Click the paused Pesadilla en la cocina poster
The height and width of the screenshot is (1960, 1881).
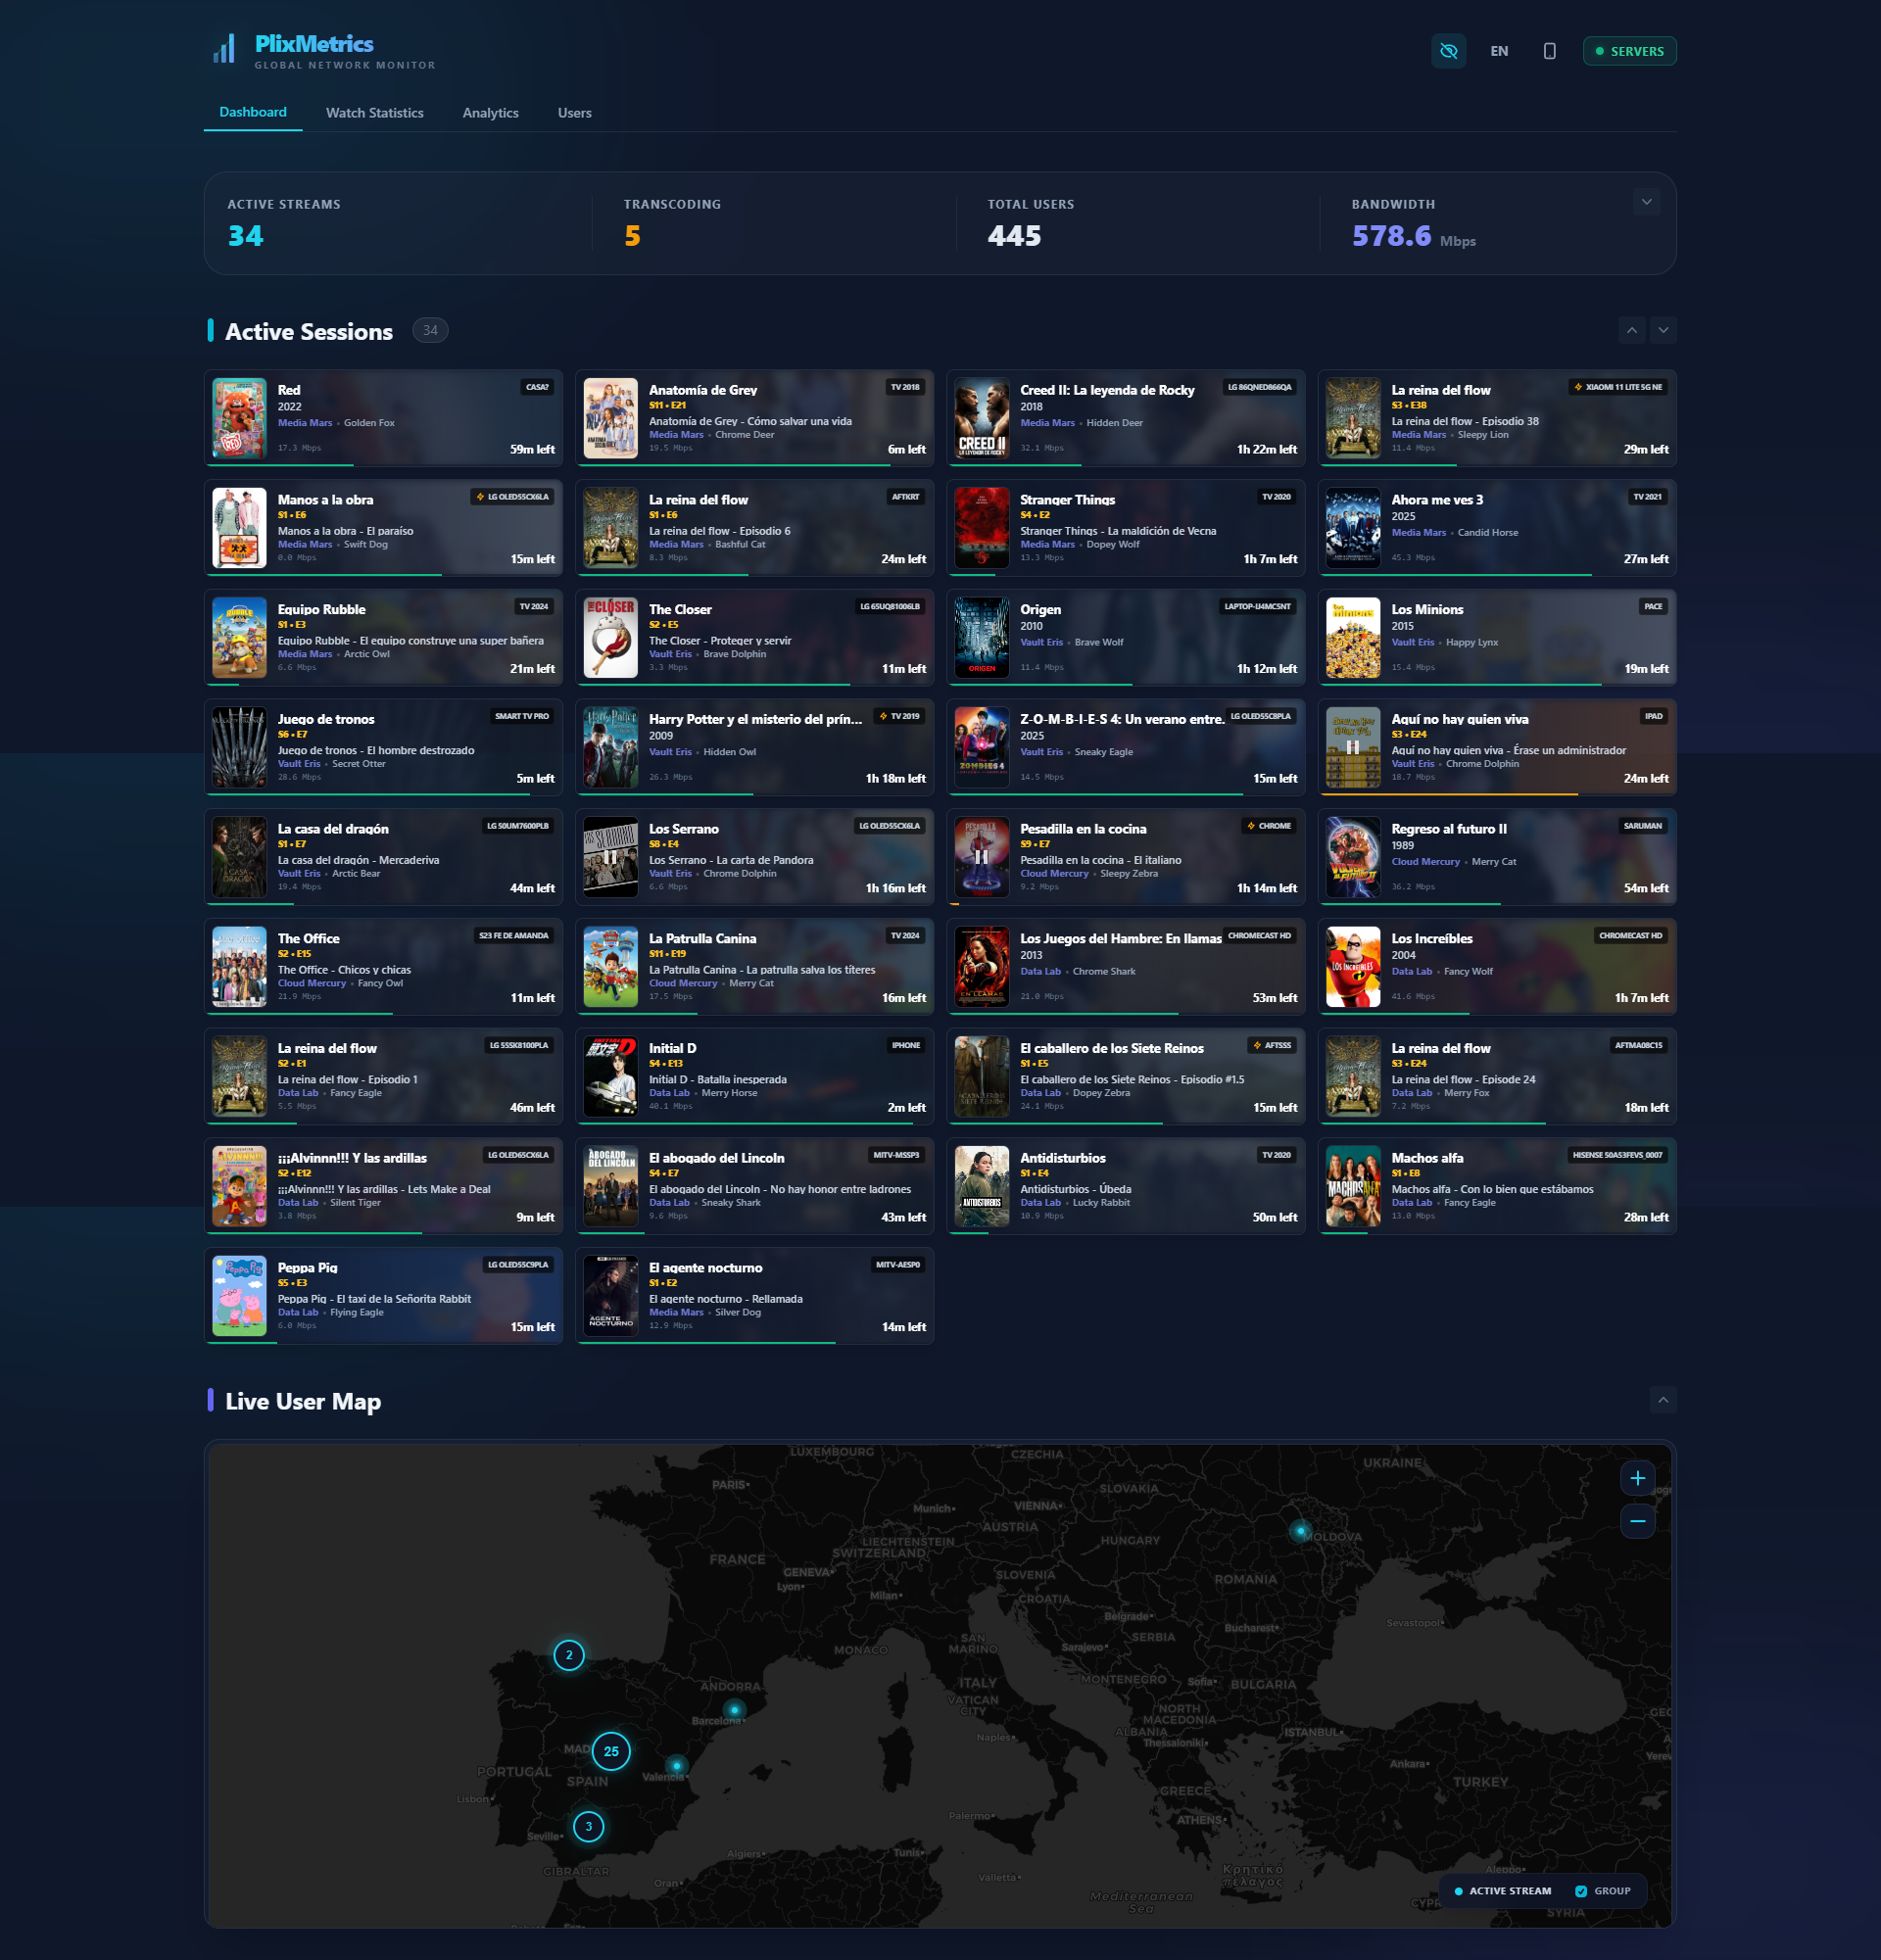(982, 858)
